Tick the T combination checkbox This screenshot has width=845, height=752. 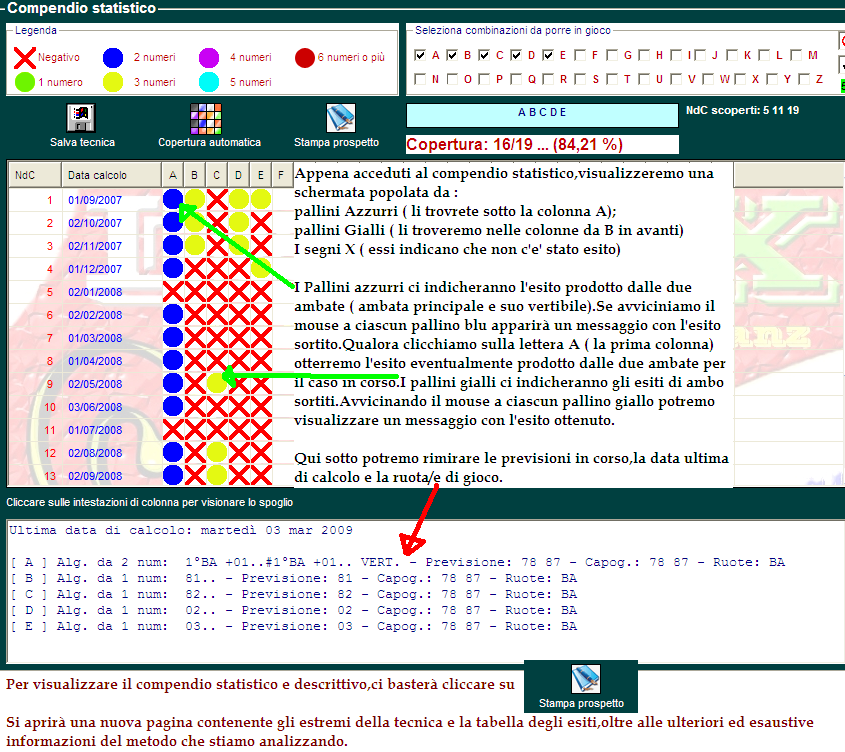point(612,79)
